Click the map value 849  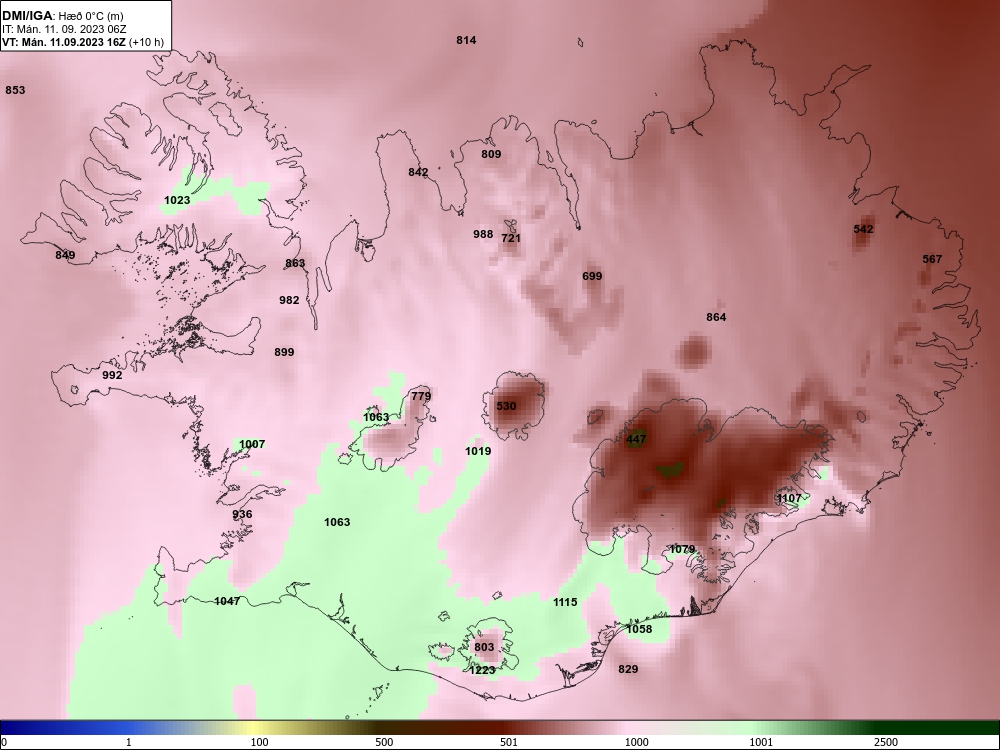pos(65,256)
